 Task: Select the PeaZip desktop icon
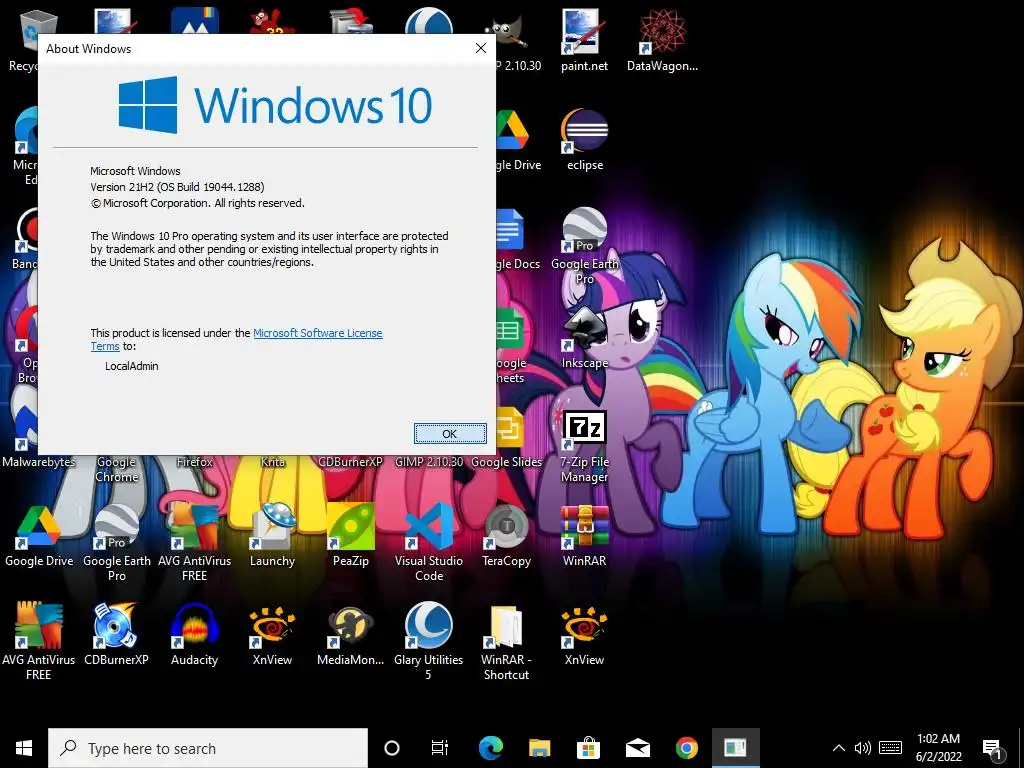pos(351,535)
